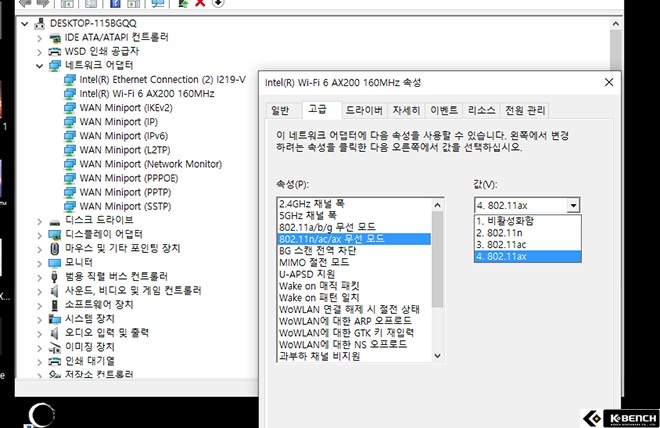Click the speaker icon for 사운드, 비디오 및 게임 컨트롤러

pyautogui.click(x=54, y=291)
